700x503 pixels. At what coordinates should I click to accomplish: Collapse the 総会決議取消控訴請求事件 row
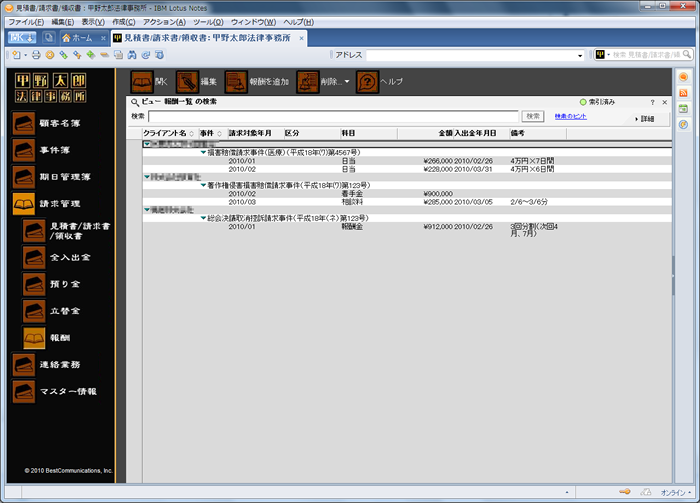(204, 218)
